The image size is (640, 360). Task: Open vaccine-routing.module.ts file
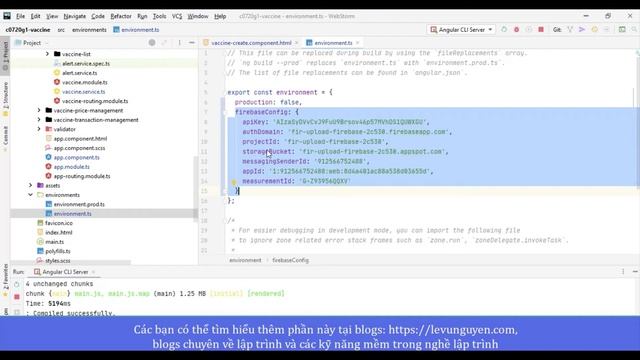click(95, 101)
